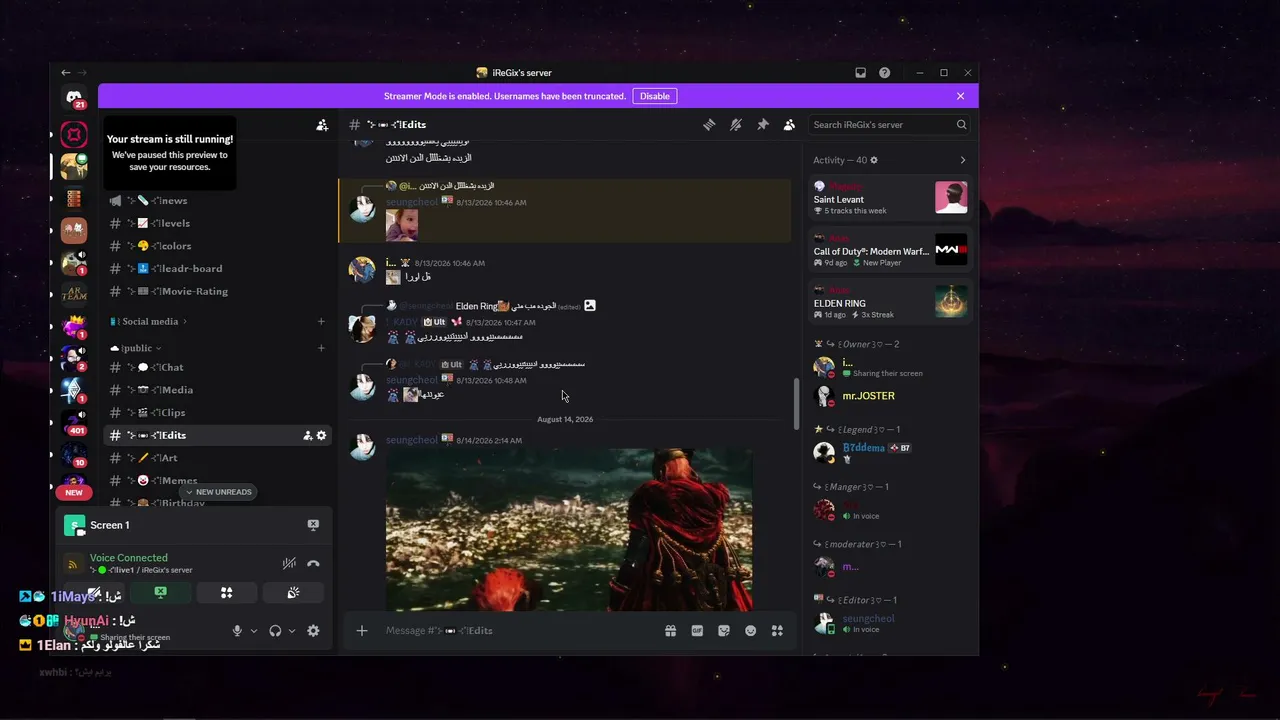Show pinned messages in Edits channel
Viewport: 1280px width, 720px height.
point(763,125)
